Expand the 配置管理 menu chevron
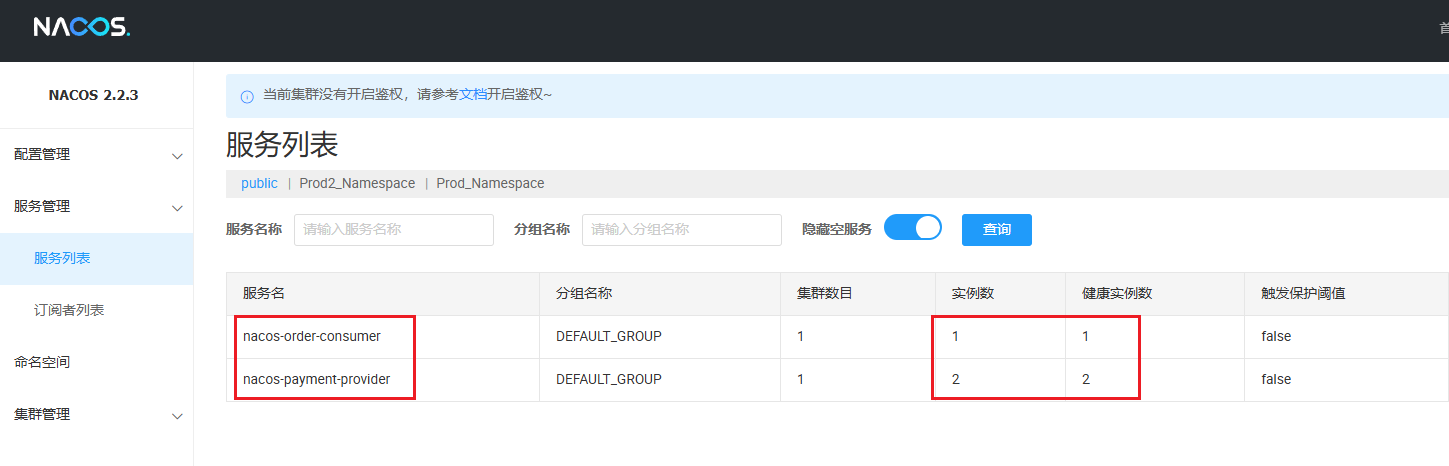 177,156
